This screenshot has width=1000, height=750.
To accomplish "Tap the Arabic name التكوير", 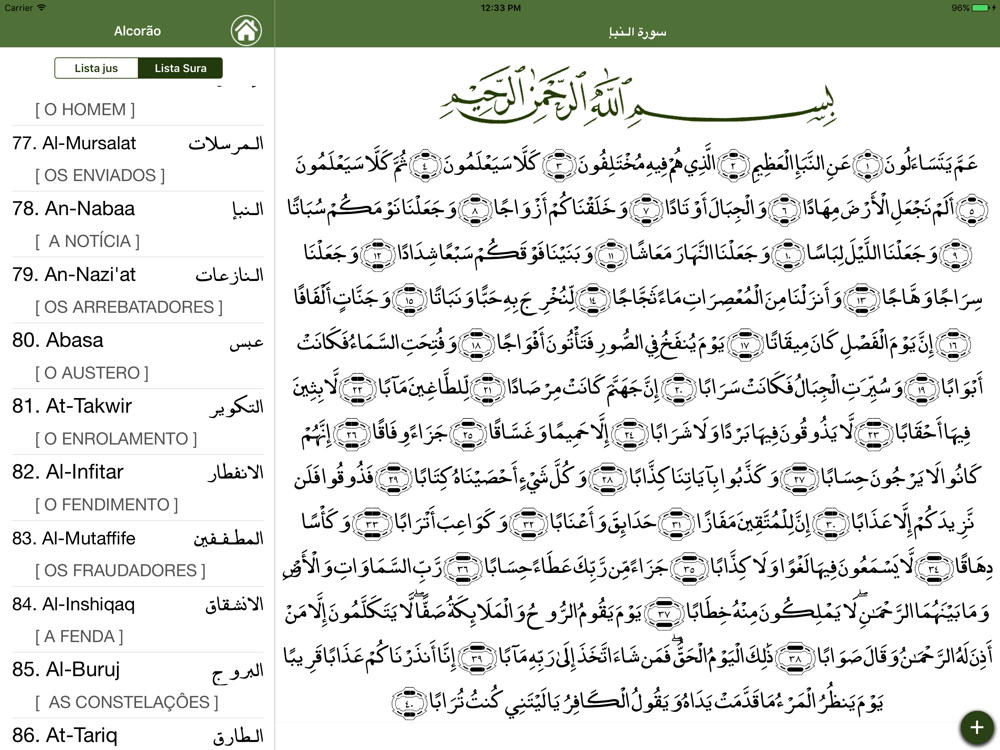I will click(x=237, y=407).
